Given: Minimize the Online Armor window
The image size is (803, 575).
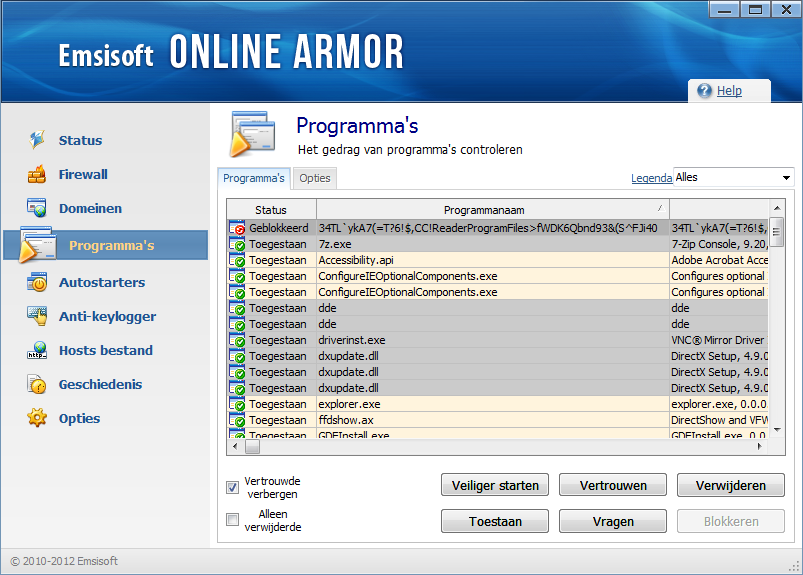Looking at the screenshot, I should (x=724, y=10).
